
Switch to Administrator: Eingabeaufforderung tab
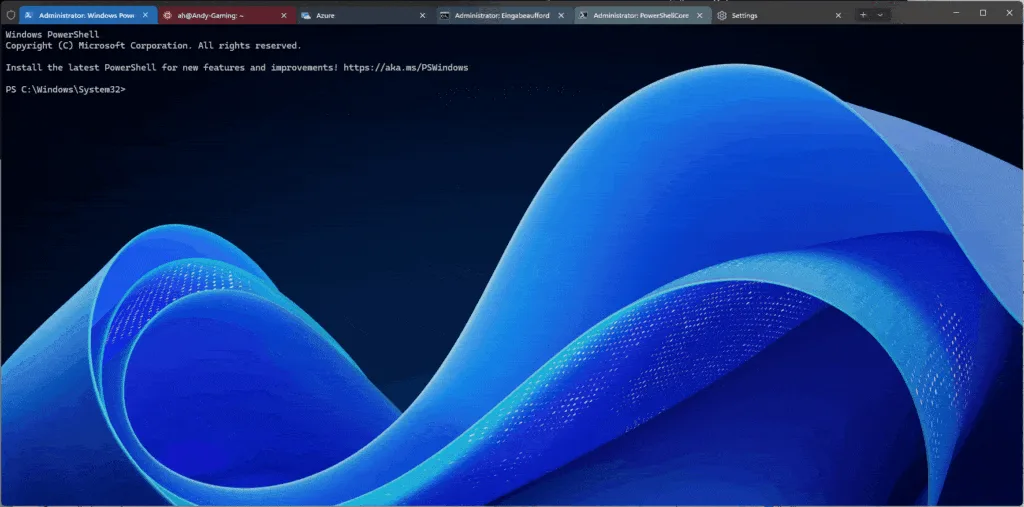point(504,15)
